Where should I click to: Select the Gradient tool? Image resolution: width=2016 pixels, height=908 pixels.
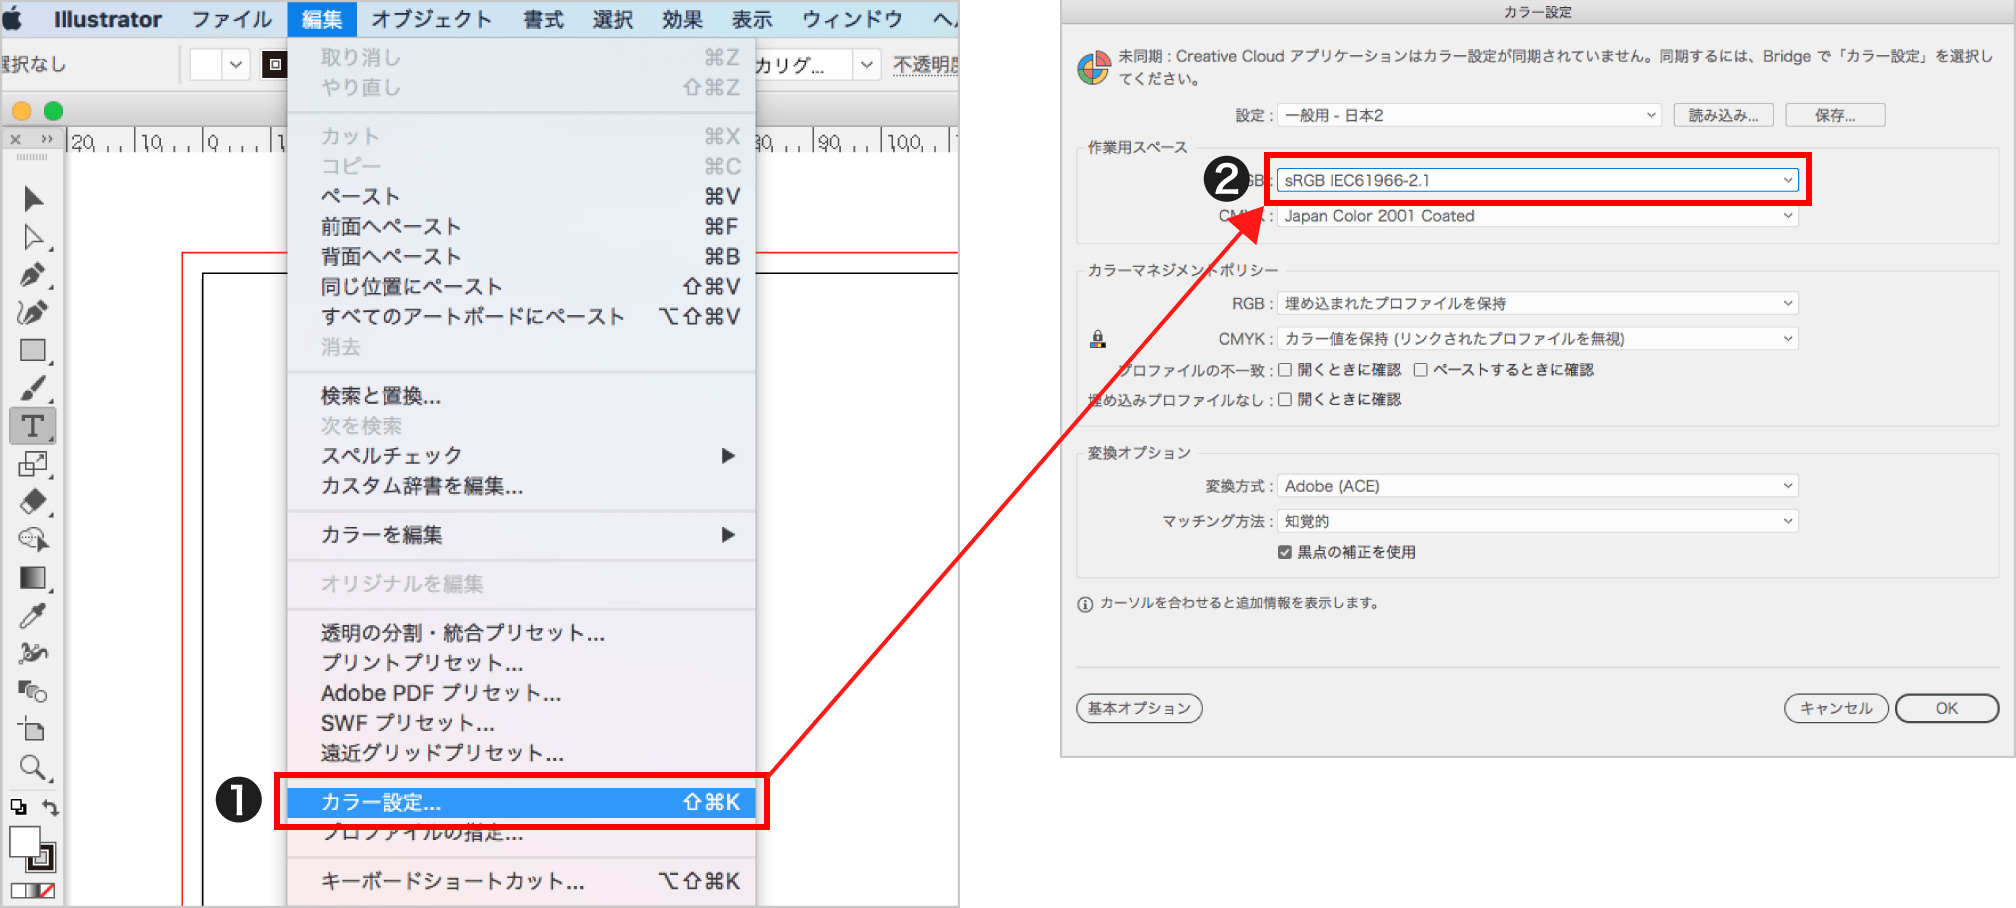32,578
